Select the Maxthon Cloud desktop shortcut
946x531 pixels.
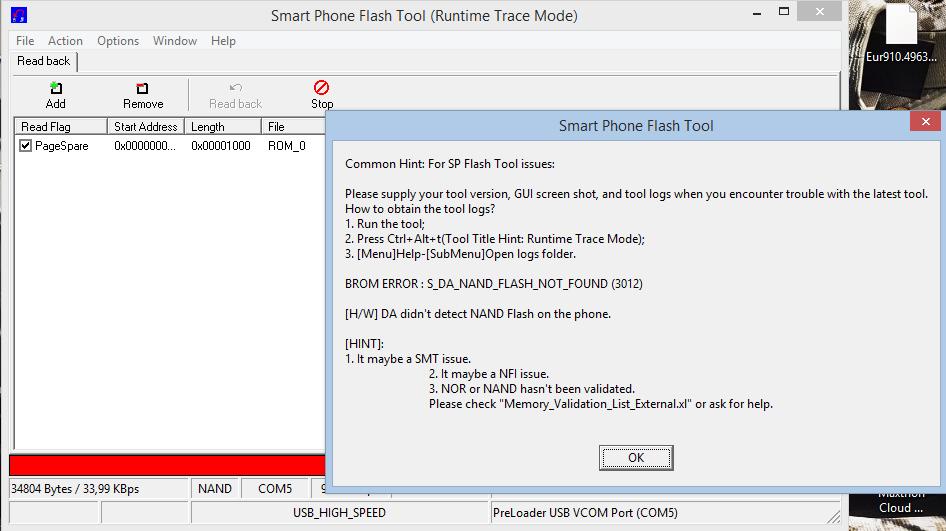tap(901, 504)
